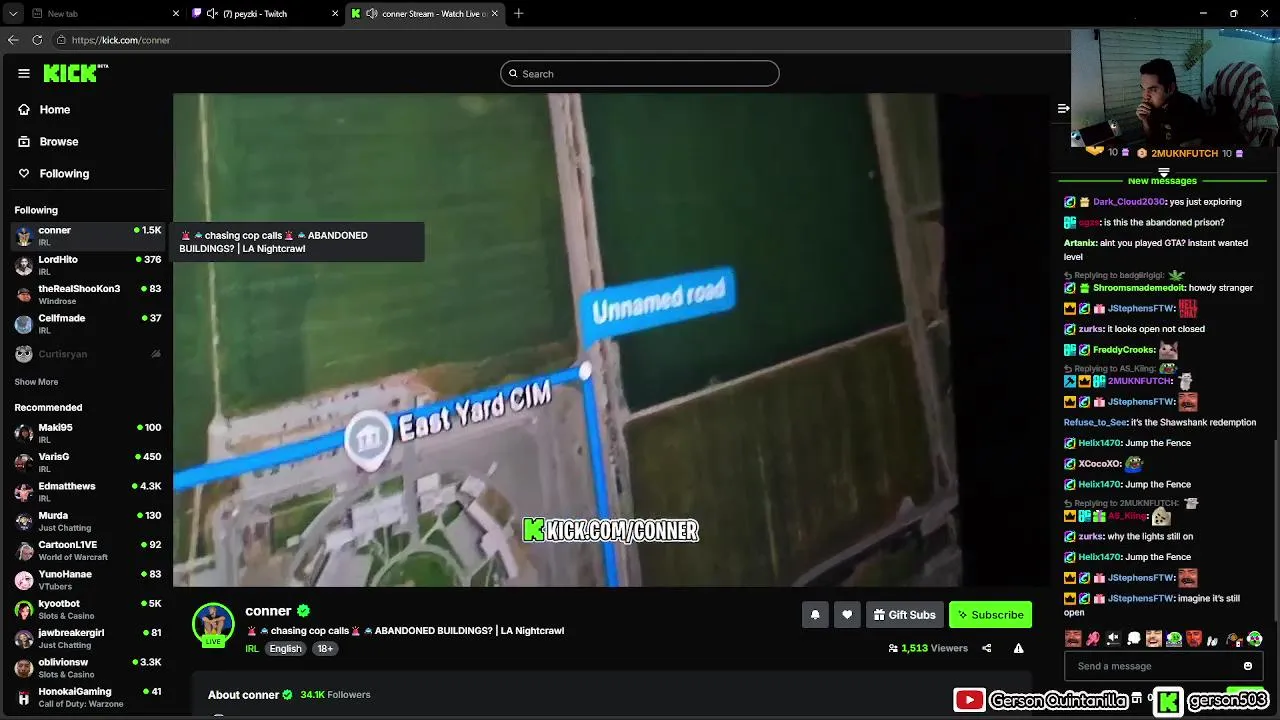
Task: Close the peyzki Twitch tab
Action: coord(335,14)
